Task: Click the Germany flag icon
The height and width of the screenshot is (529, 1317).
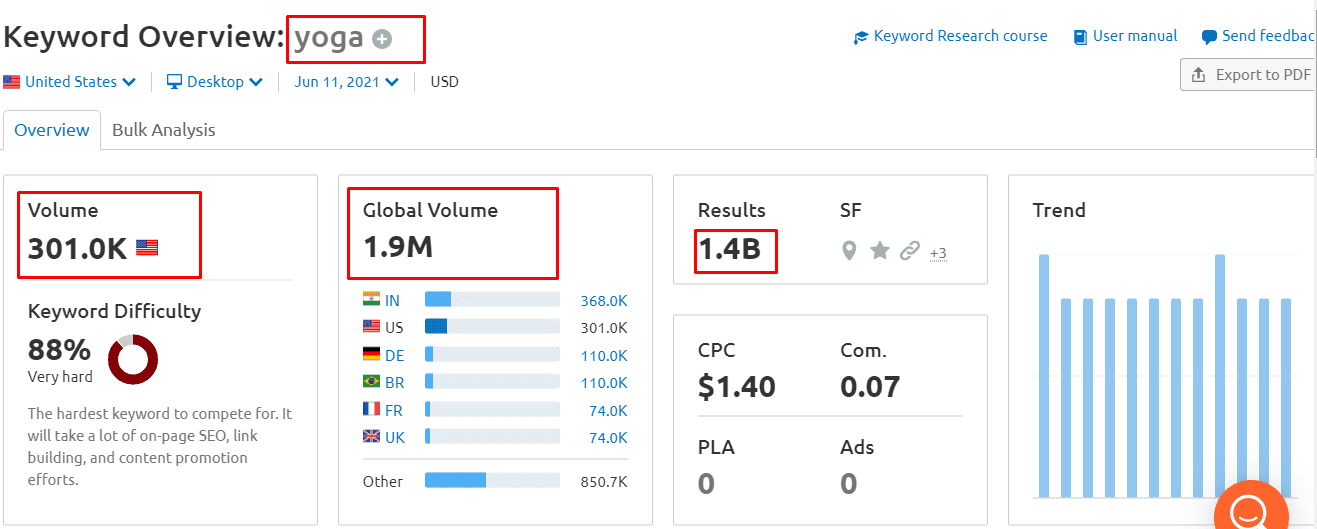Action: [x=371, y=354]
